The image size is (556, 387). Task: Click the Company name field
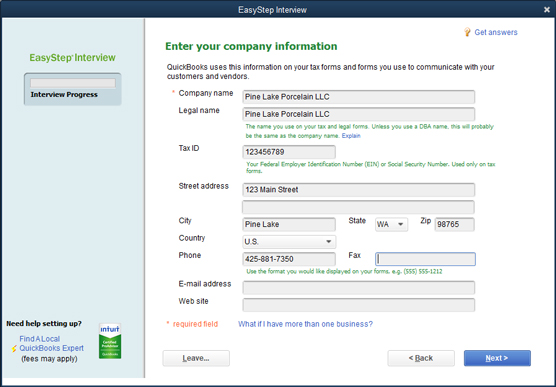coord(358,97)
